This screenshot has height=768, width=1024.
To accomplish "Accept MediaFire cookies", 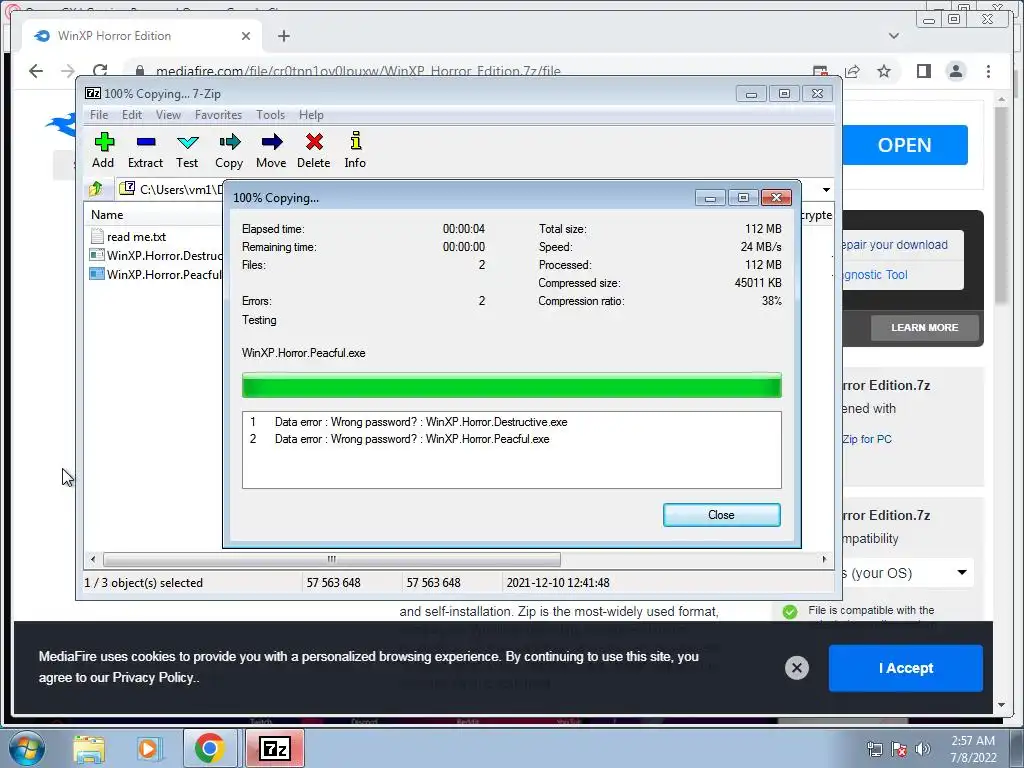I will [x=905, y=668].
